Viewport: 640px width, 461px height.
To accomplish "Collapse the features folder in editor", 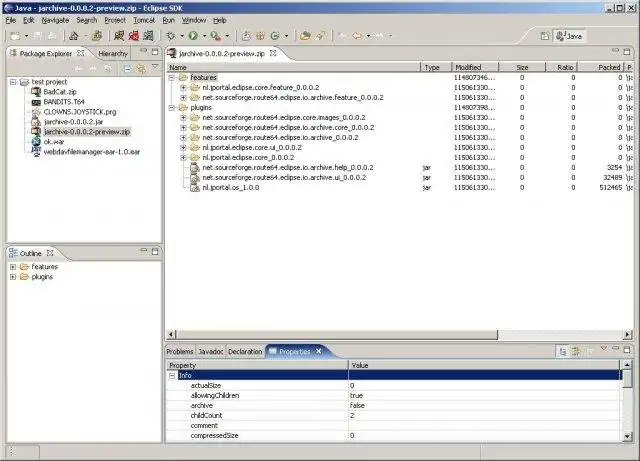I will 172,78.
